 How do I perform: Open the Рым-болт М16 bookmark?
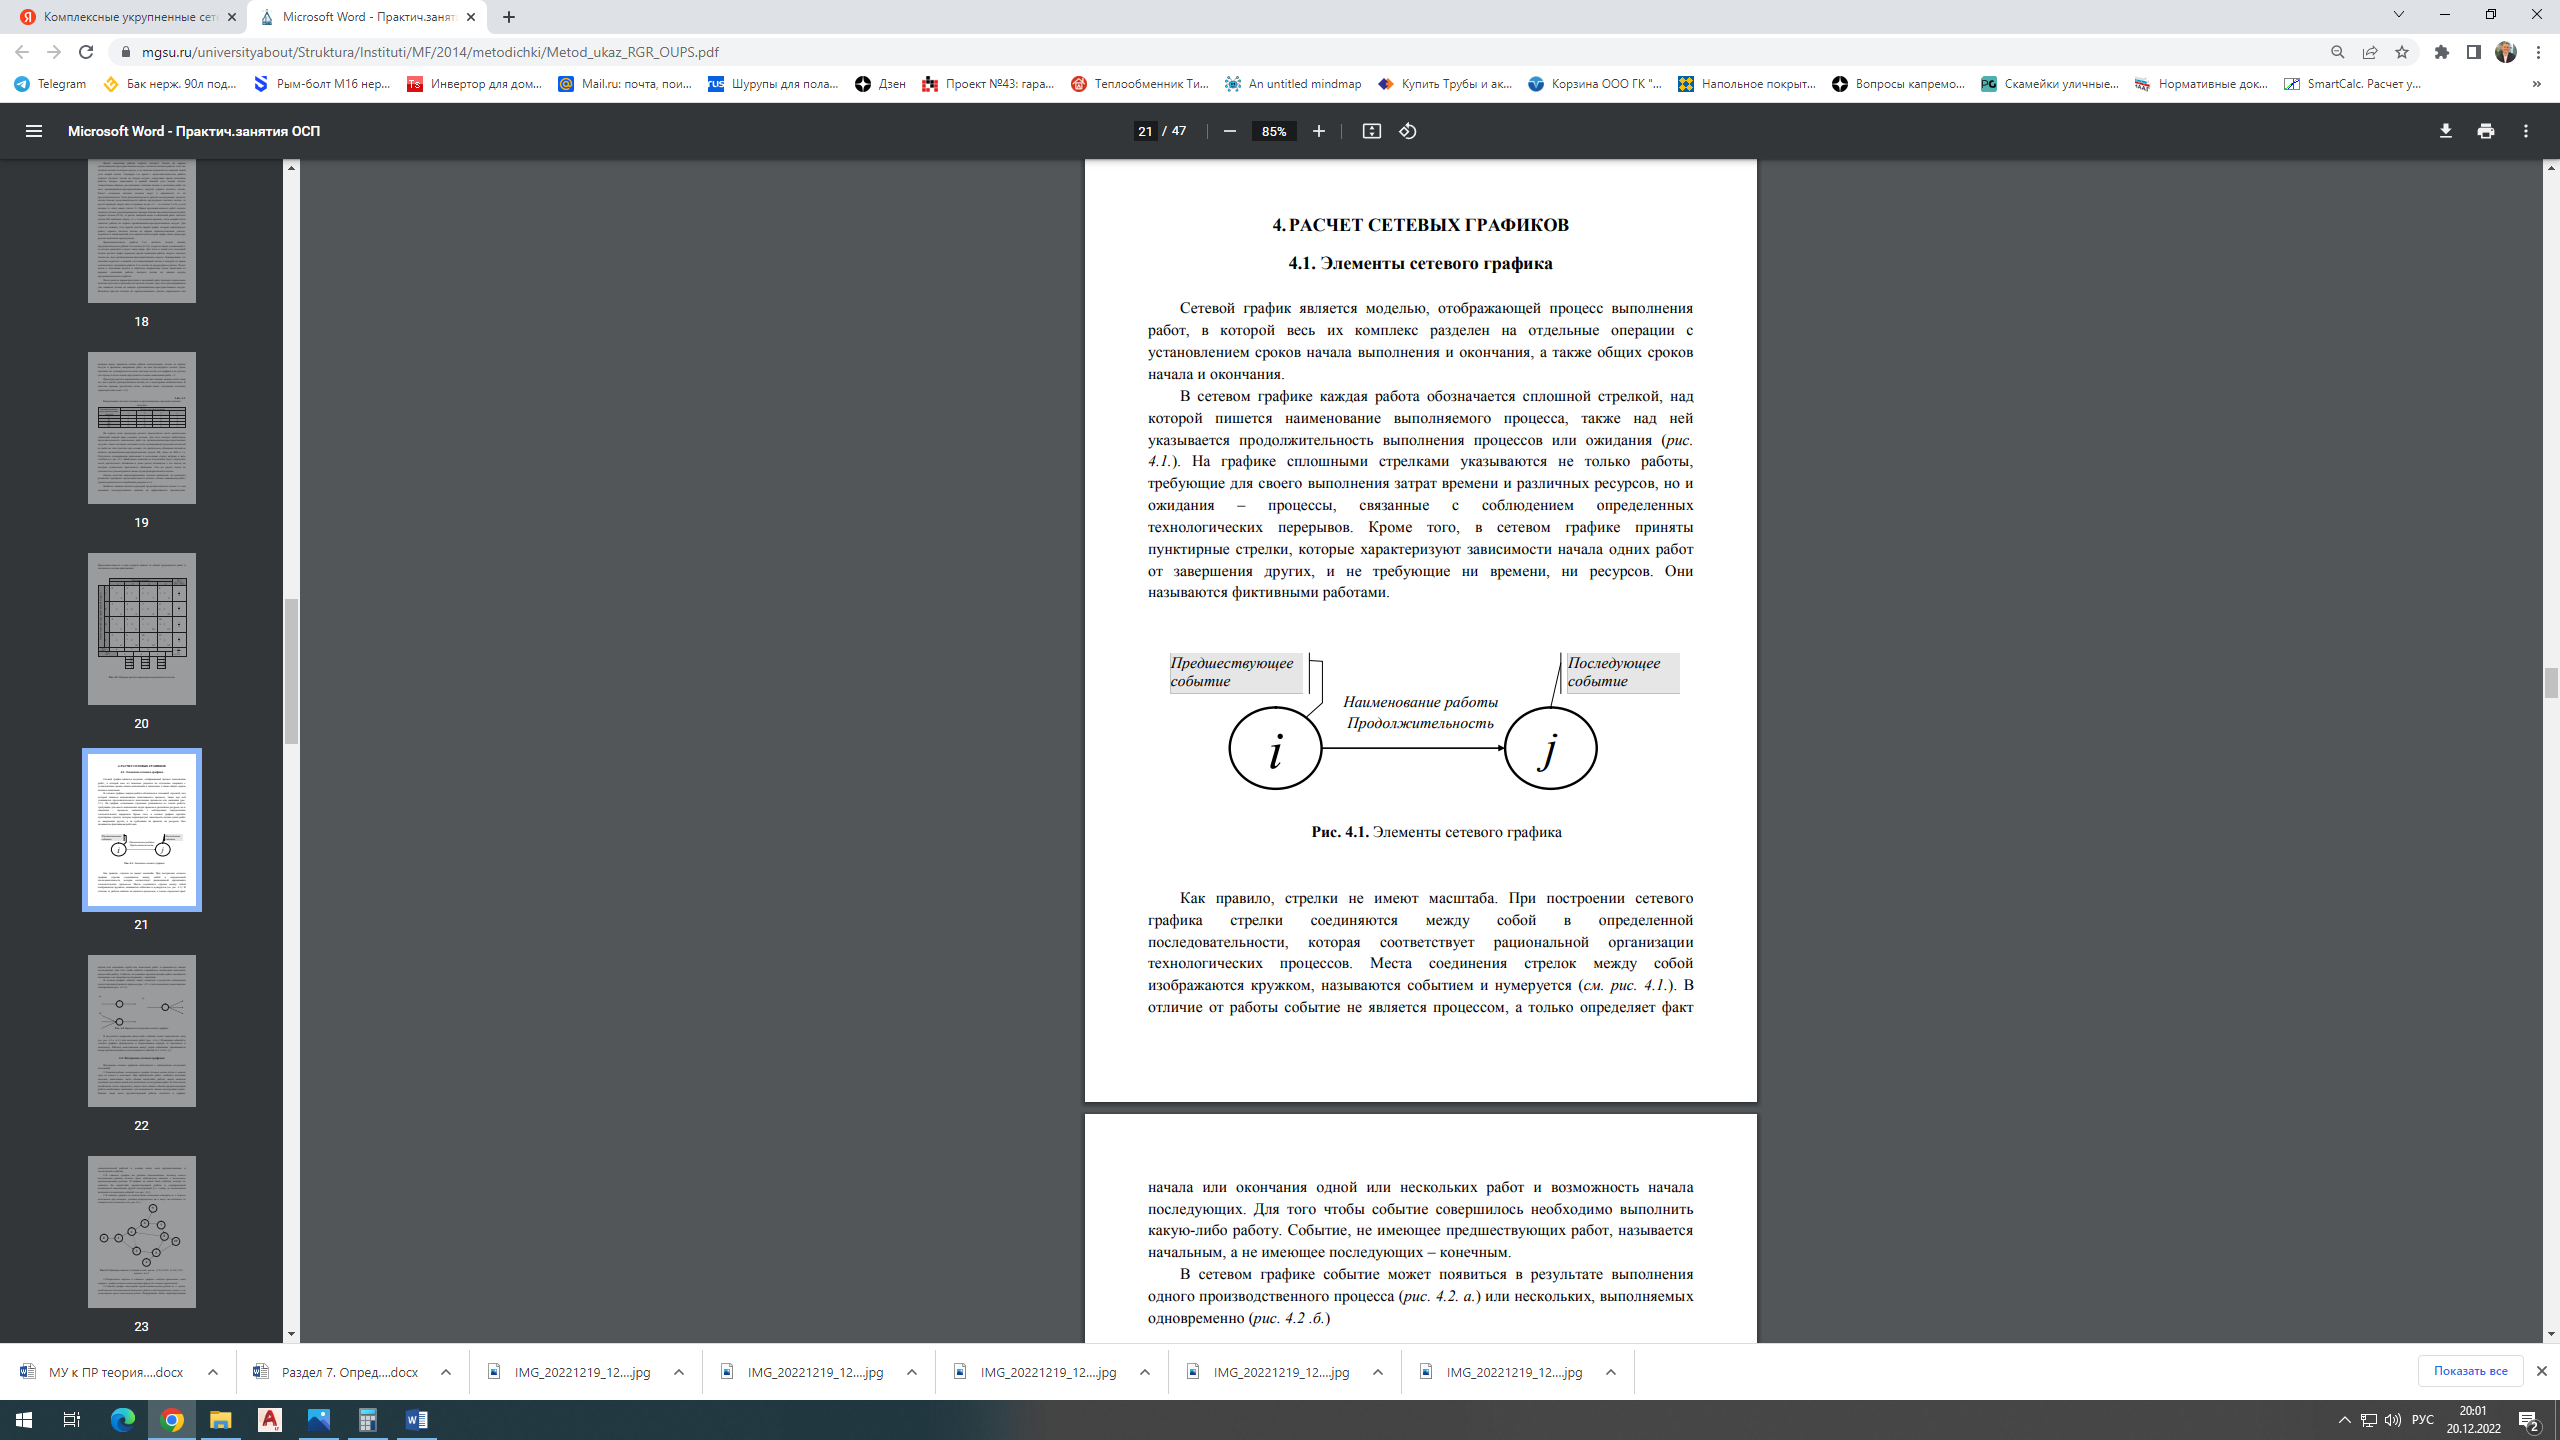point(322,84)
